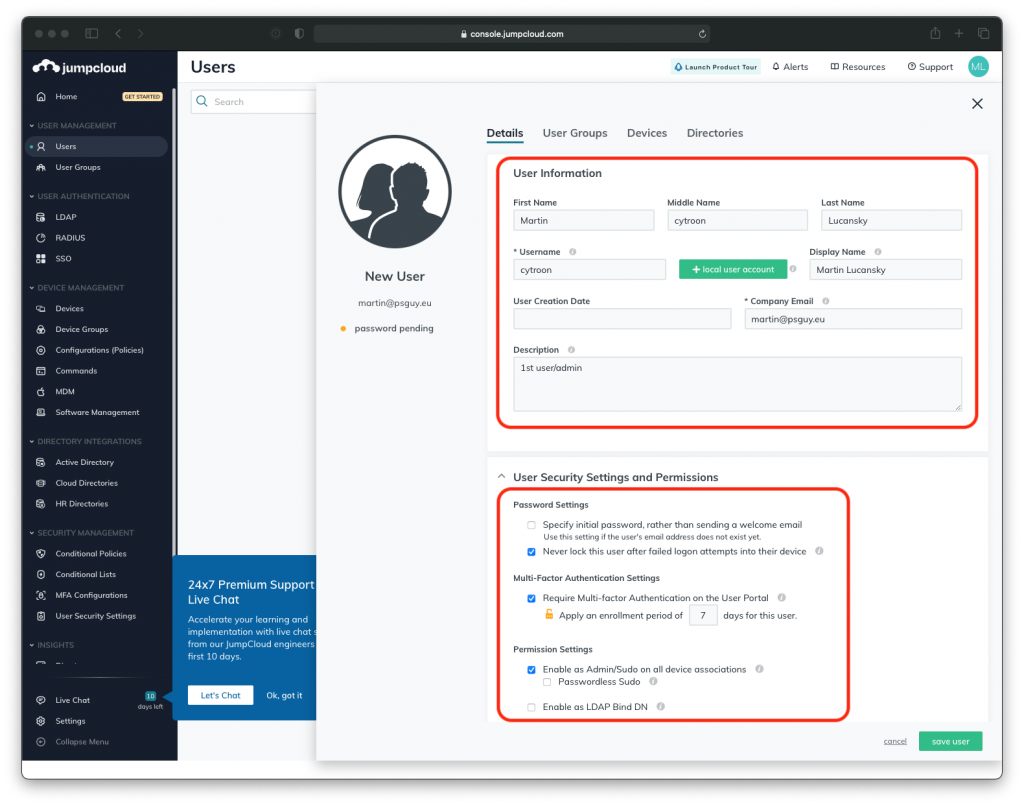Open the Conditional Policies shield icon
The image size is (1024, 806).
pyautogui.click(x=41, y=553)
